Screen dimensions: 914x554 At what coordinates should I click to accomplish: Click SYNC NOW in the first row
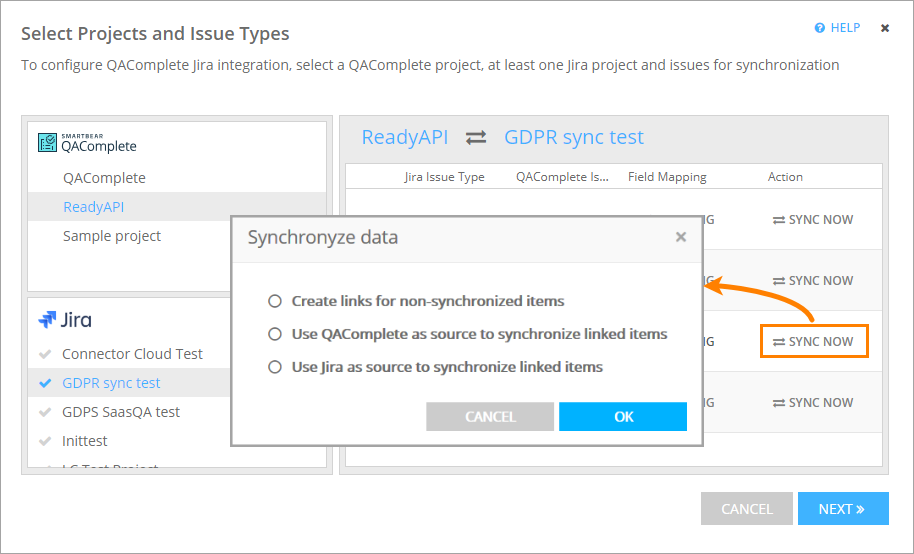813,220
